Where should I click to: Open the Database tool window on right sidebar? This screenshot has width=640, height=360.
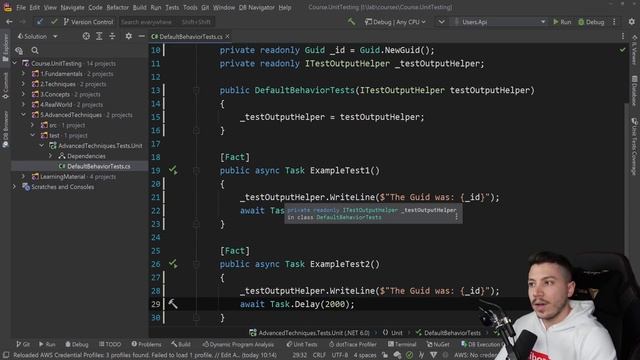[634, 91]
